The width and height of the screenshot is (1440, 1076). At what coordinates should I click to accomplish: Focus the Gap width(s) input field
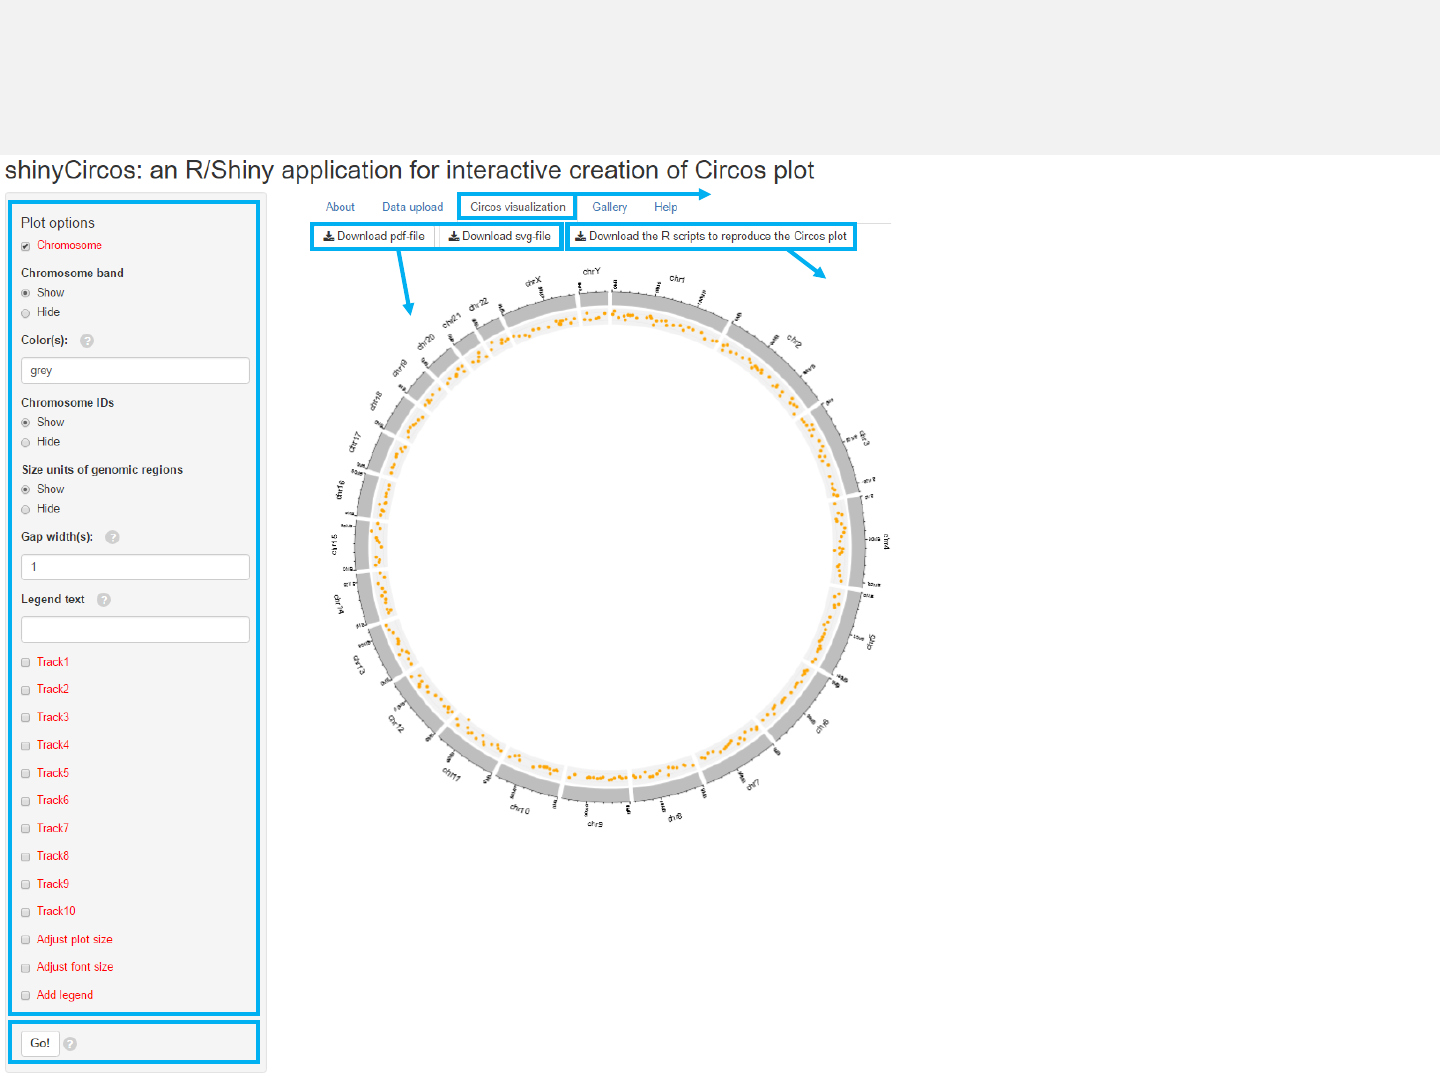tap(135, 567)
